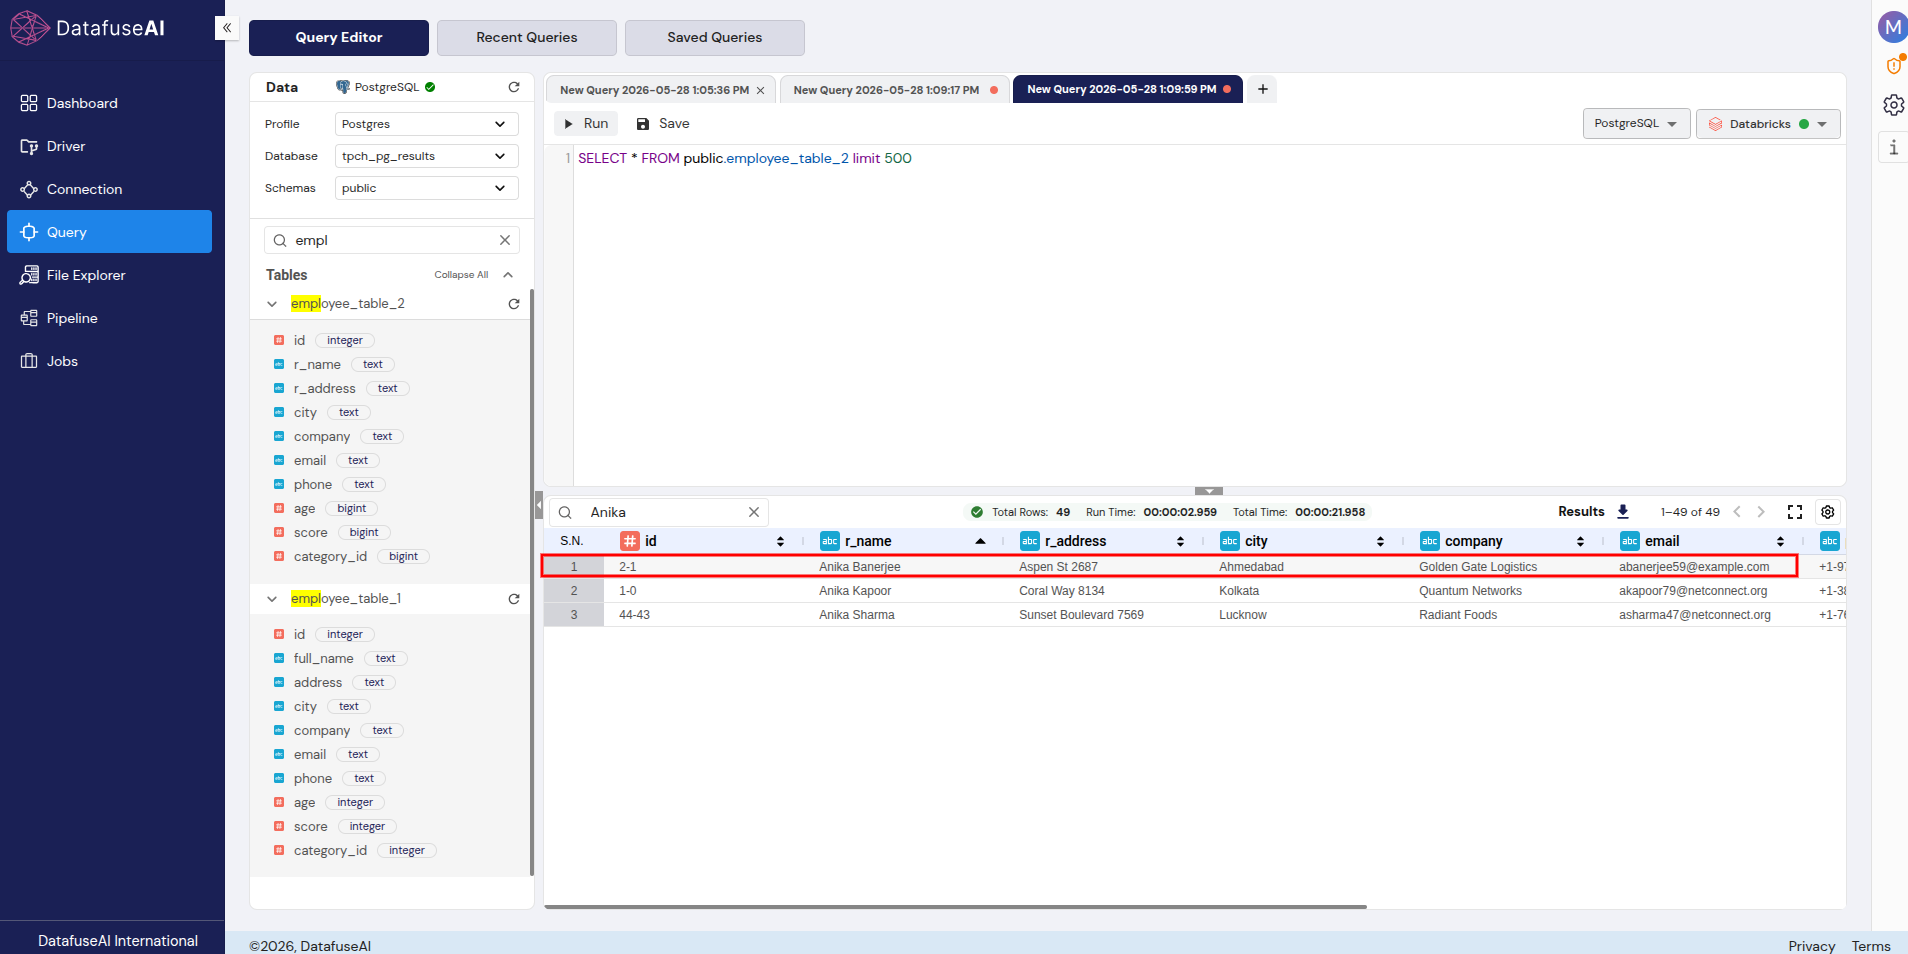
Task: Click the table search field
Action: click(x=392, y=240)
